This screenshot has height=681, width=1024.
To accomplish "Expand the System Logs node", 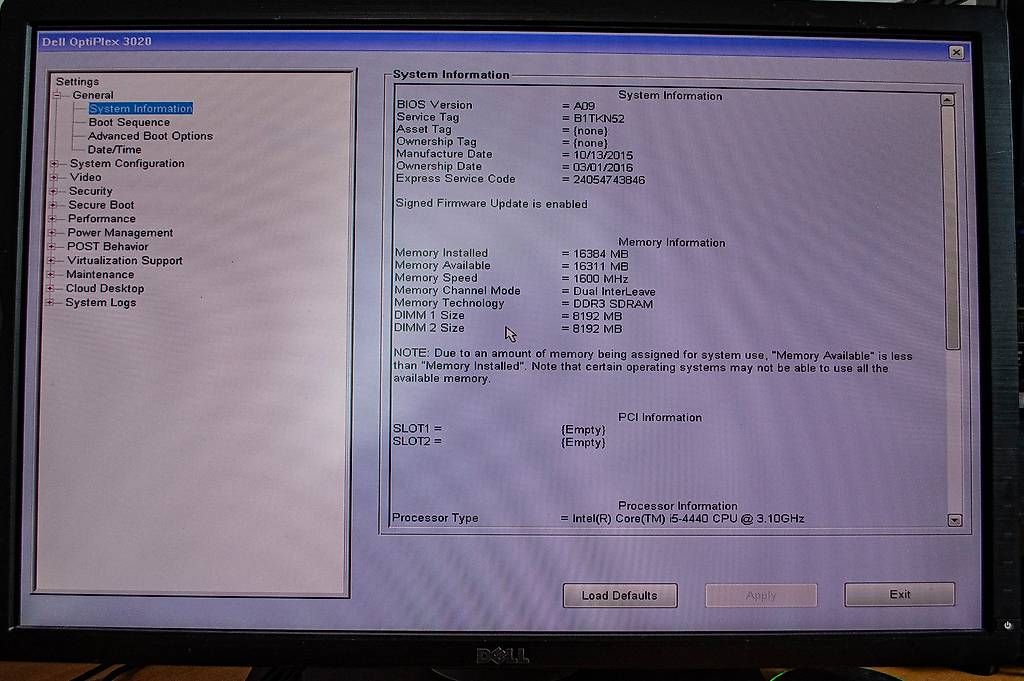I will pos(50,302).
